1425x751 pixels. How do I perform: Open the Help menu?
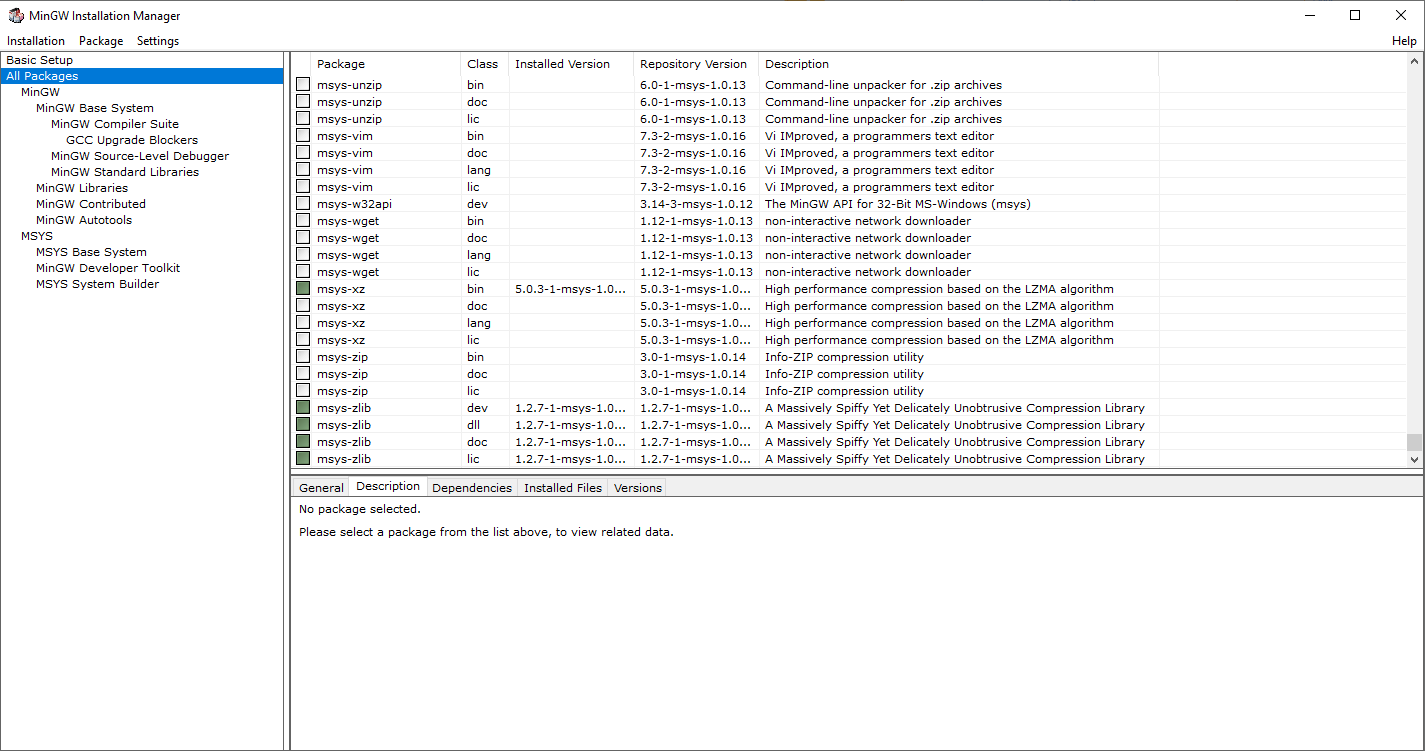pyautogui.click(x=1404, y=41)
